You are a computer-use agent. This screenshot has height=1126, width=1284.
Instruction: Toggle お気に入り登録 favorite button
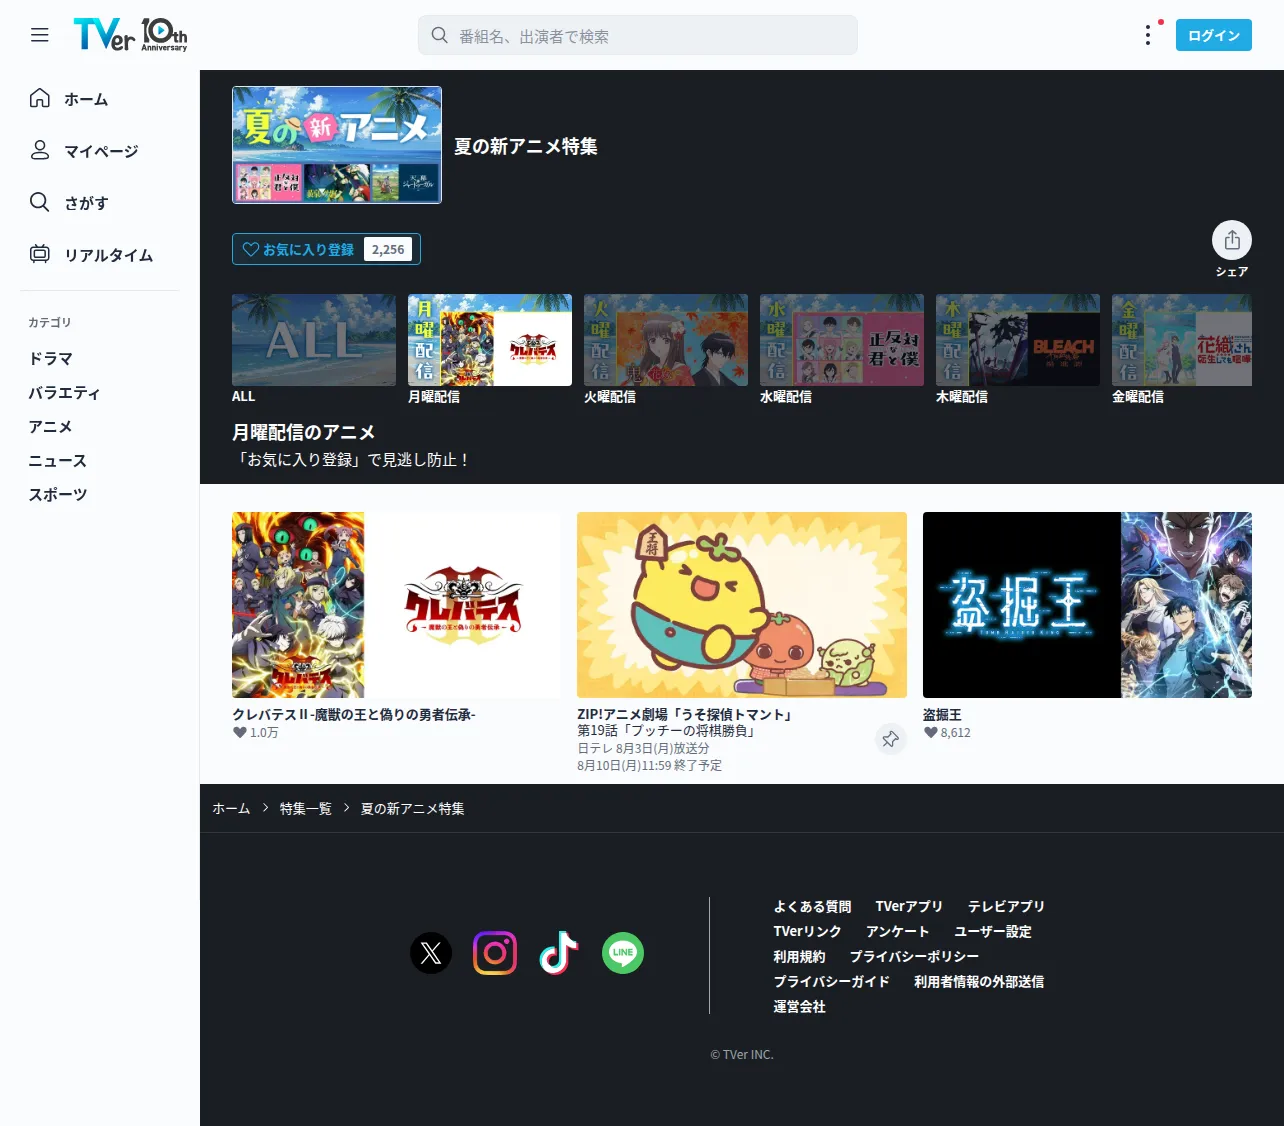pos(326,249)
